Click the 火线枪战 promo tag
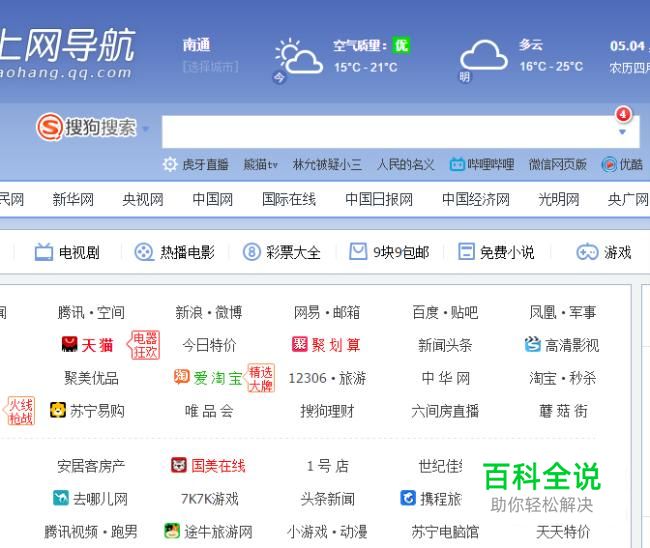The height and width of the screenshot is (548, 650). coord(19,411)
